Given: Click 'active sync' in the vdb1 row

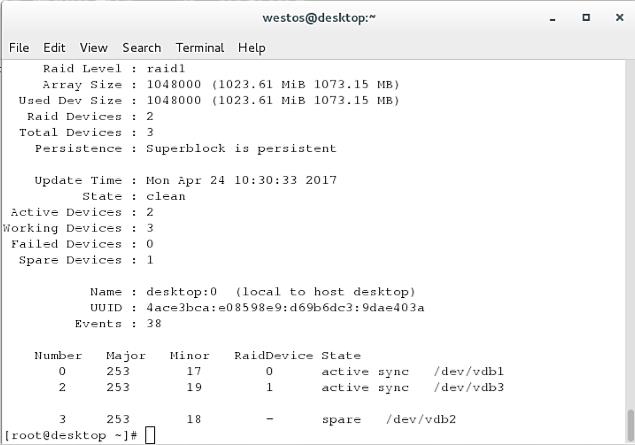Looking at the screenshot, I should (365, 372).
